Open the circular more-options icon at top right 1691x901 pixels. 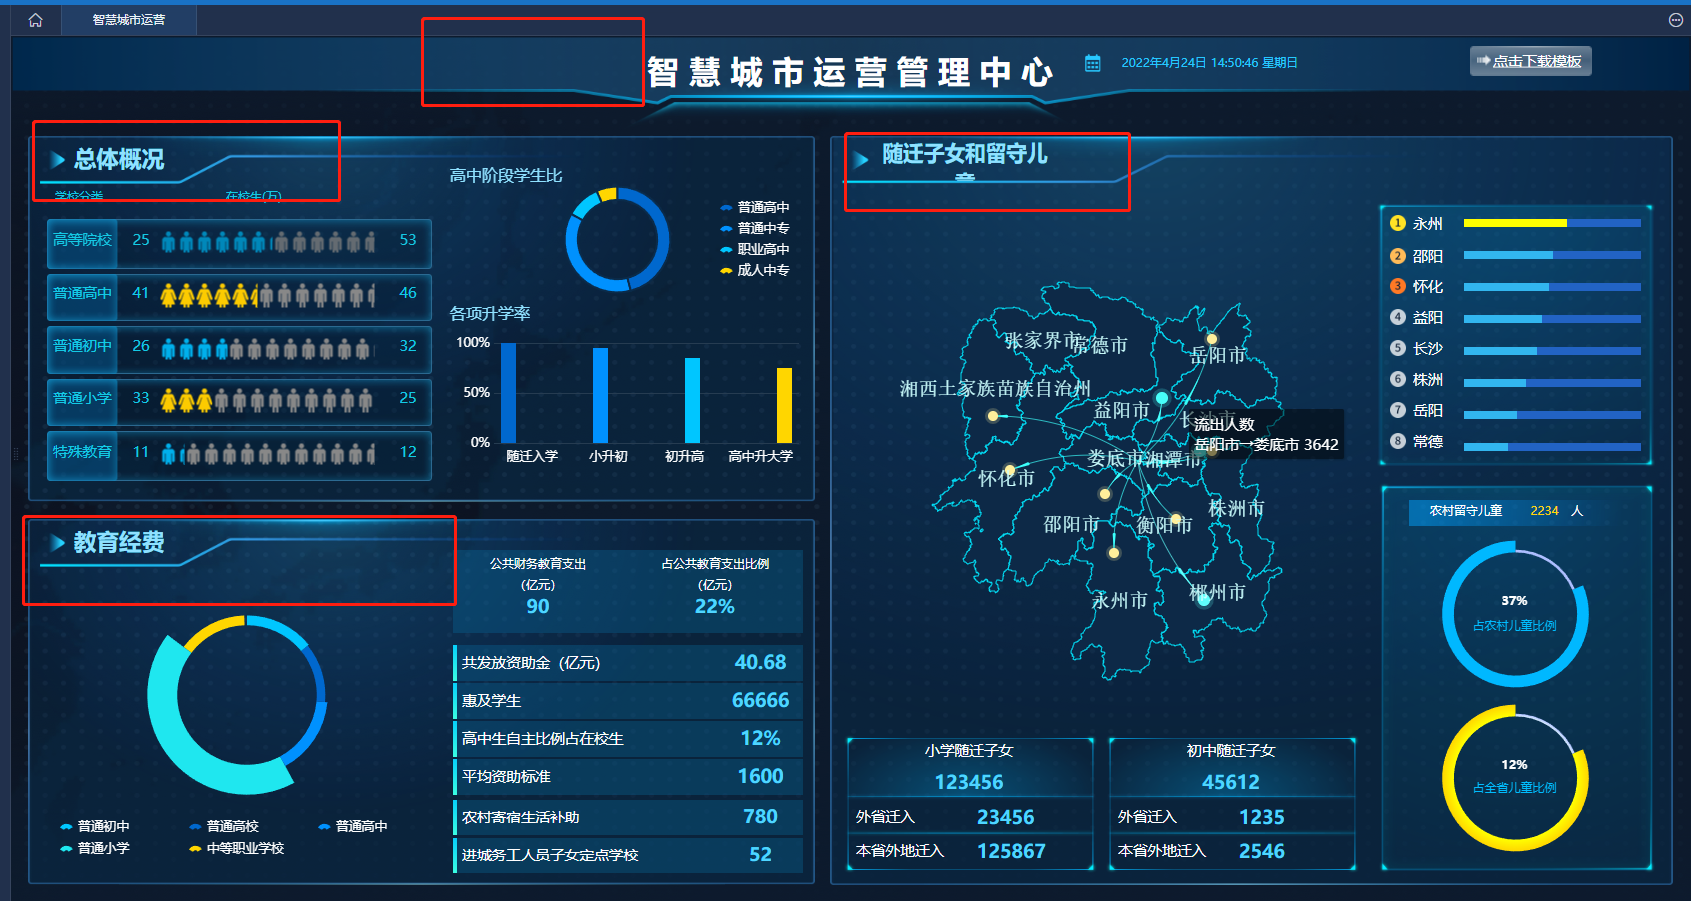tap(1676, 20)
